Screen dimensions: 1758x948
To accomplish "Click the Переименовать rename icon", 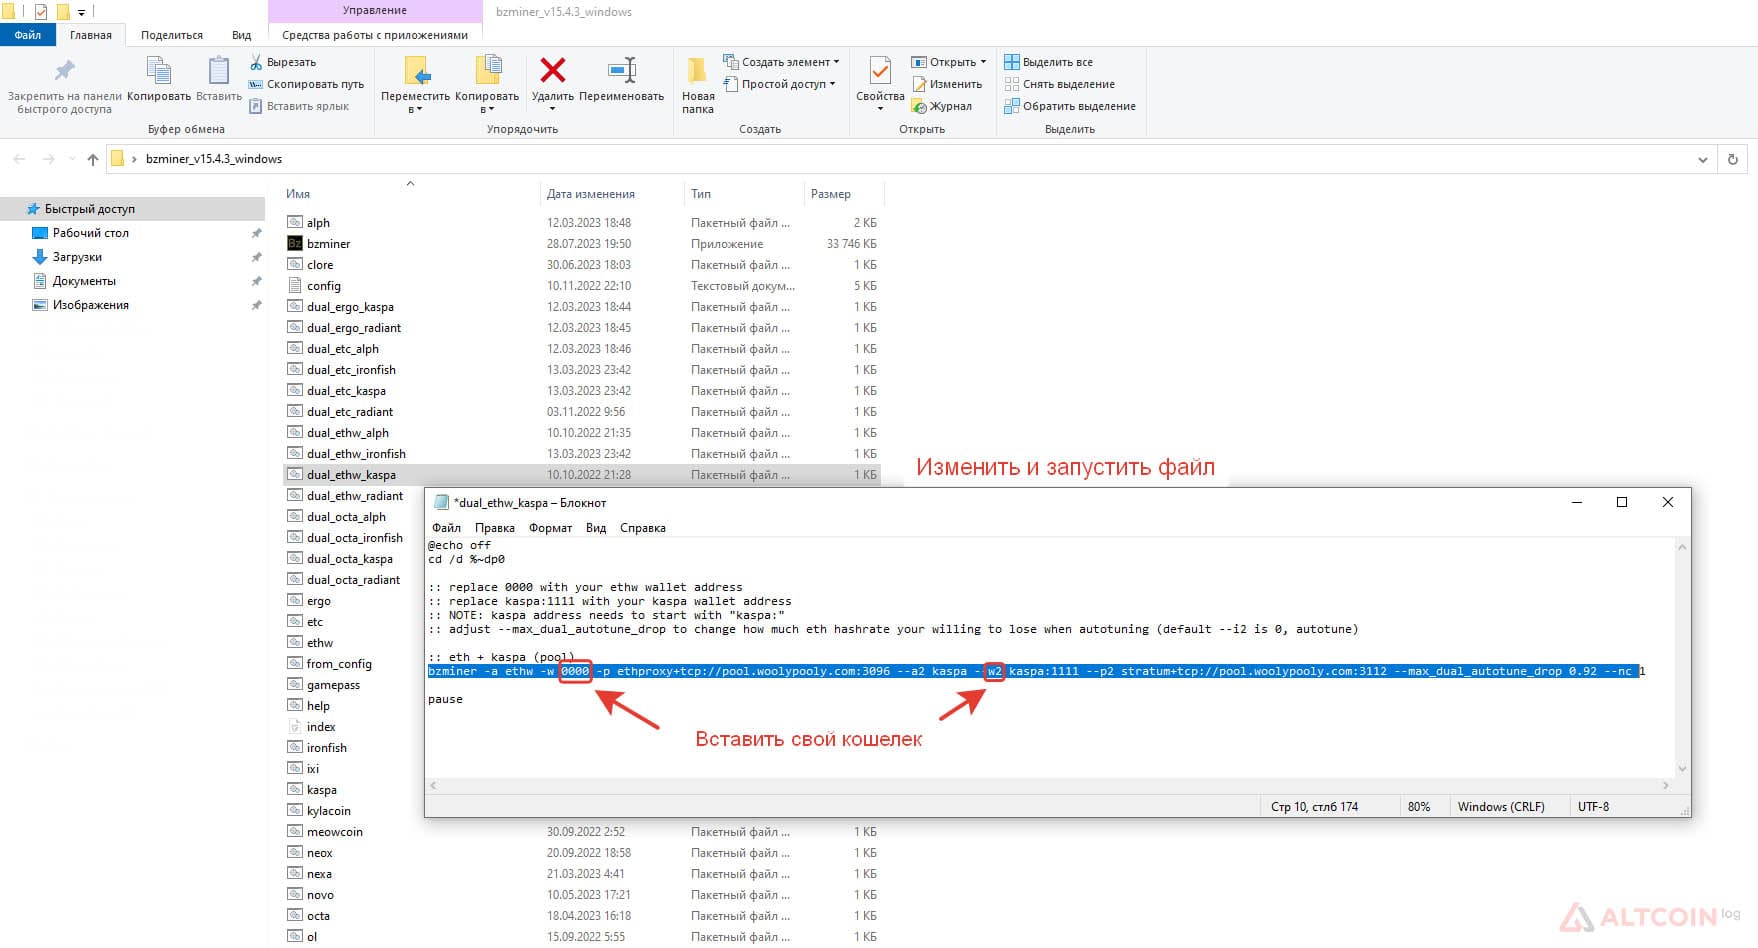I will click(x=621, y=70).
